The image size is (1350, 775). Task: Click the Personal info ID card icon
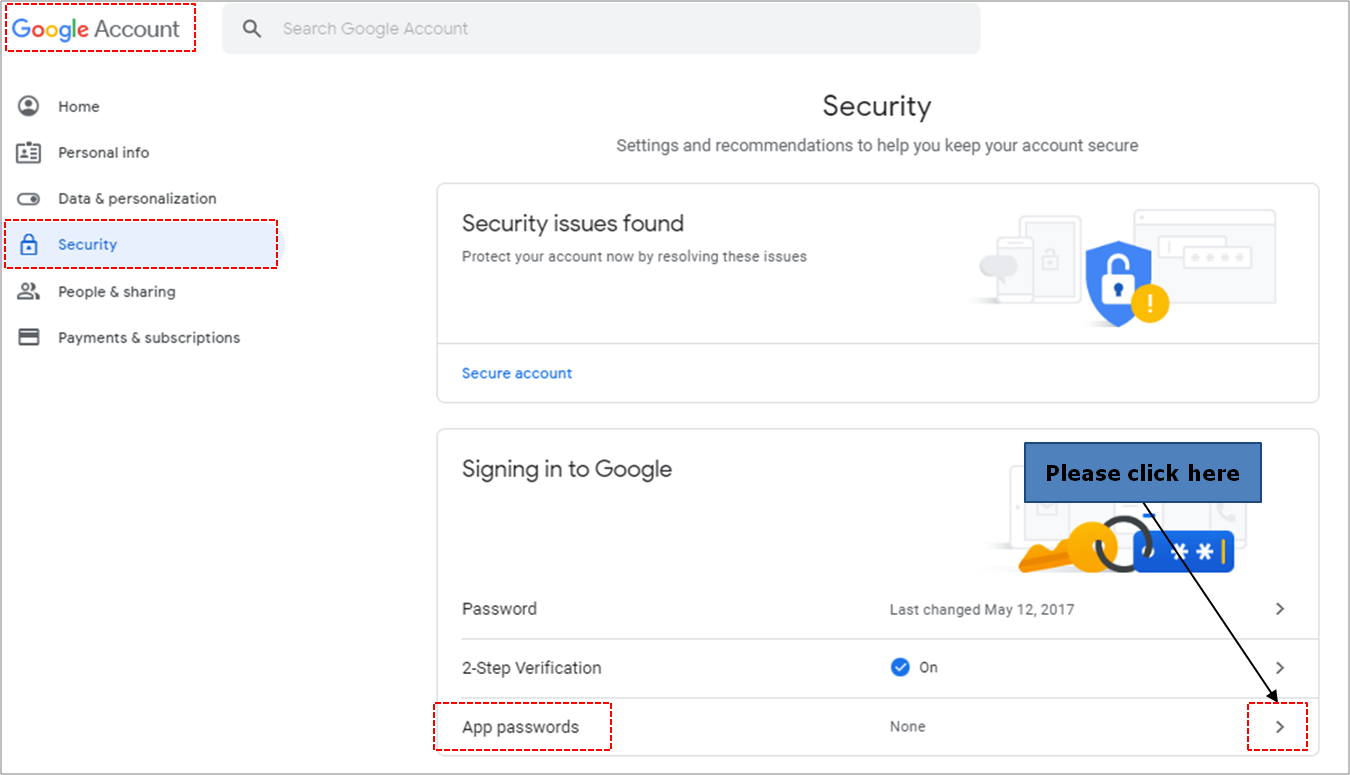click(x=29, y=152)
